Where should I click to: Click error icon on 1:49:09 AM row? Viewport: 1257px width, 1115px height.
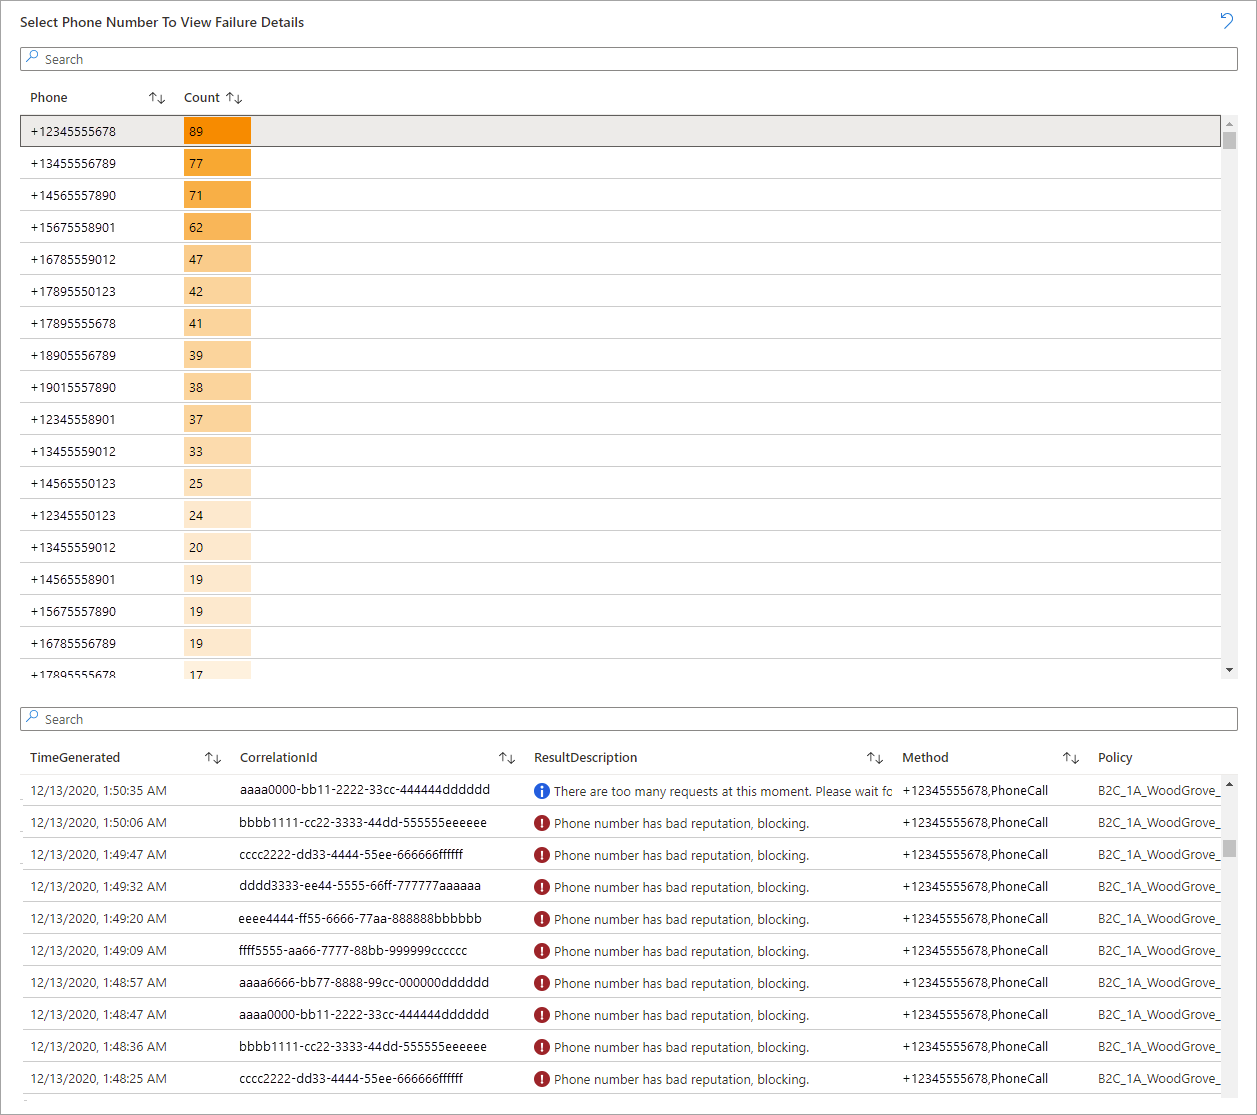(542, 951)
